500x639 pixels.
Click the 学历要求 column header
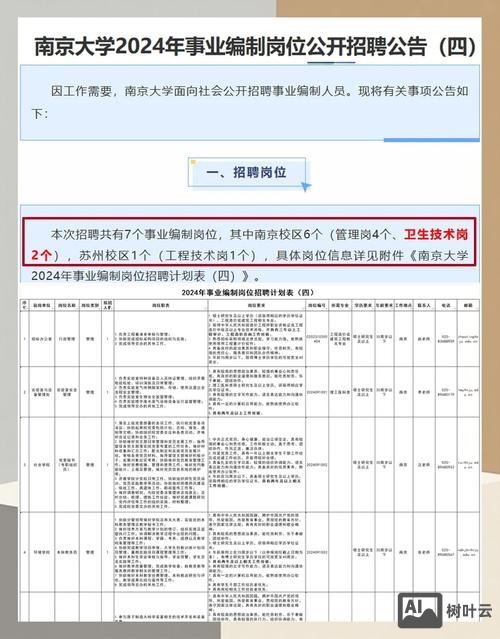[x=363, y=305]
